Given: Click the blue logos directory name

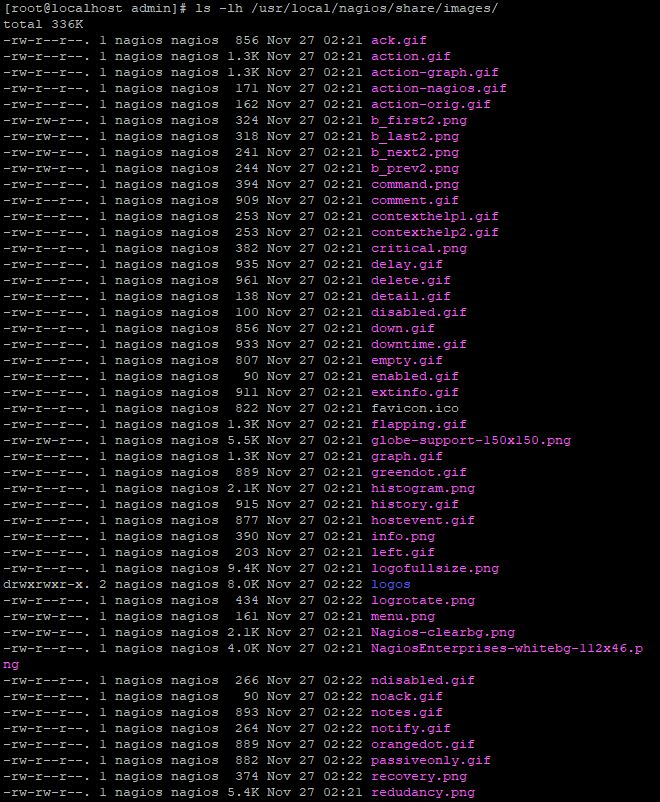Looking at the screenshot, I should [390, 584].
